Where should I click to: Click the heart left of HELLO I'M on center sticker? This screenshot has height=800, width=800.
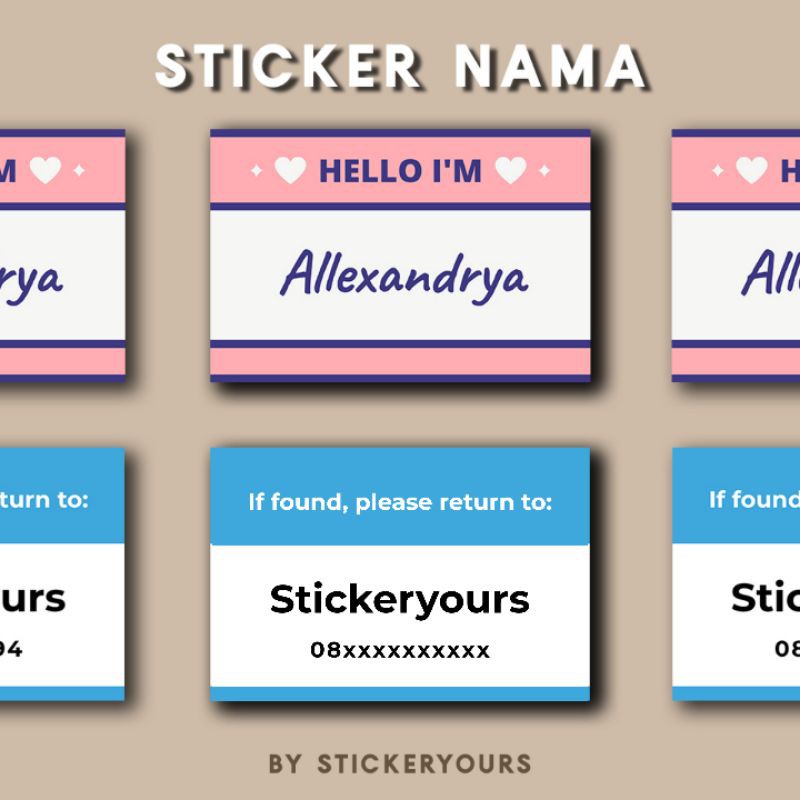(289, 171)
